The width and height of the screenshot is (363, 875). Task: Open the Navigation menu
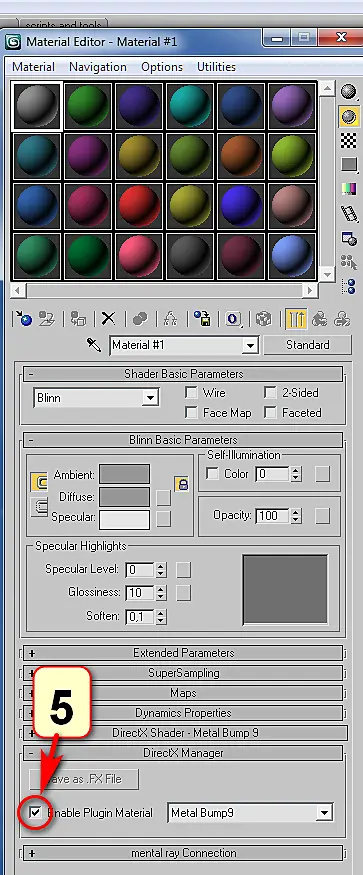98,66
